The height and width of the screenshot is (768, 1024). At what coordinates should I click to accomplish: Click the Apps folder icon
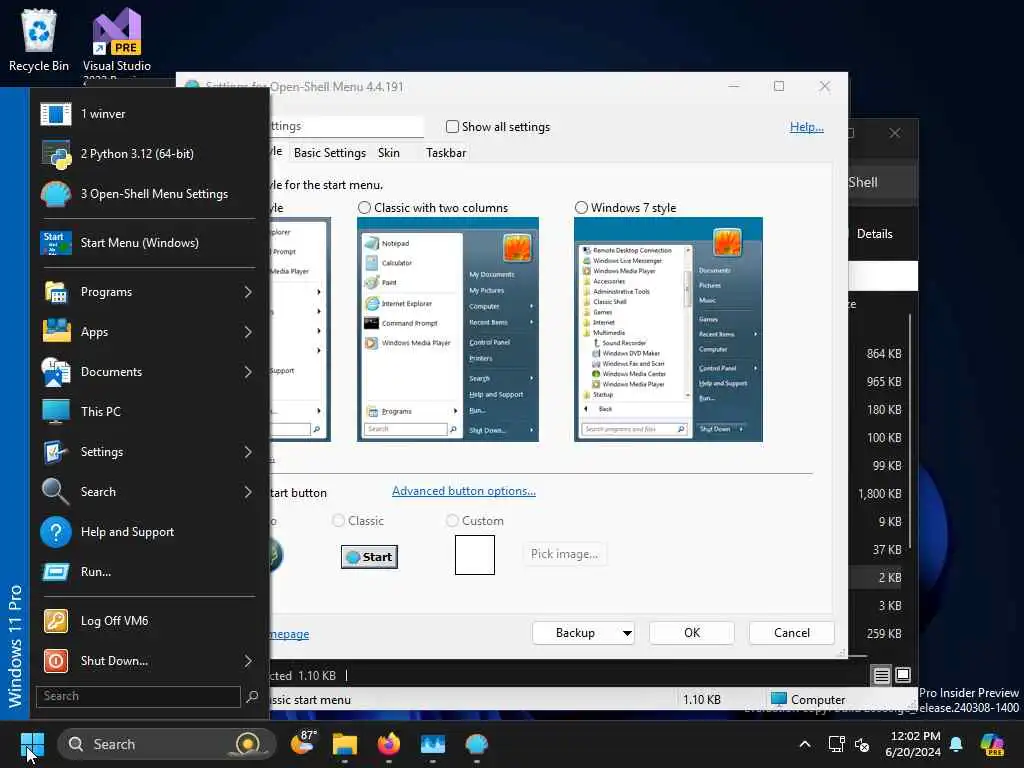[56, 332]
